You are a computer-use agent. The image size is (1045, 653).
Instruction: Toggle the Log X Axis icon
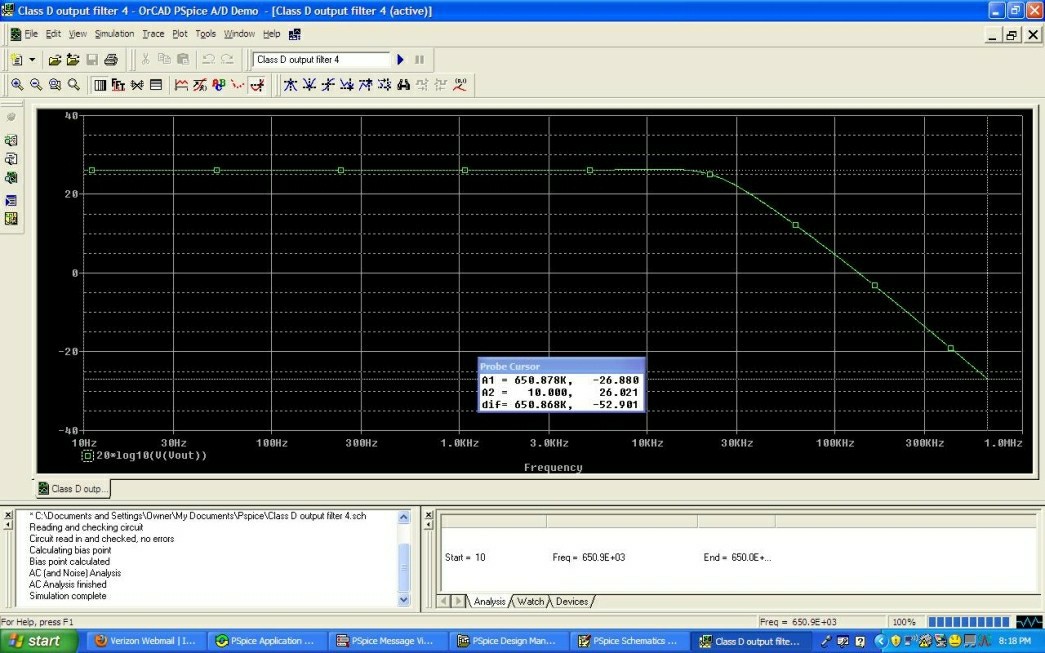(100, 85)
